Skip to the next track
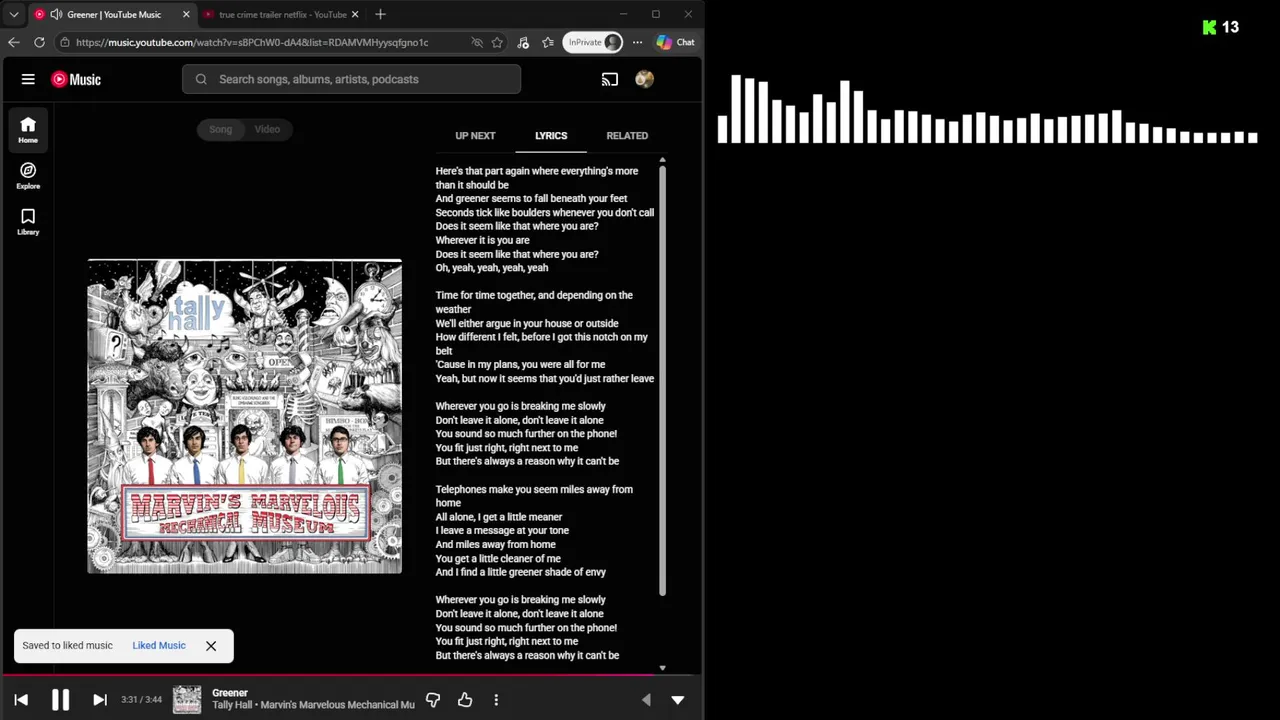The image size is (1280, 720). [99, 700]
